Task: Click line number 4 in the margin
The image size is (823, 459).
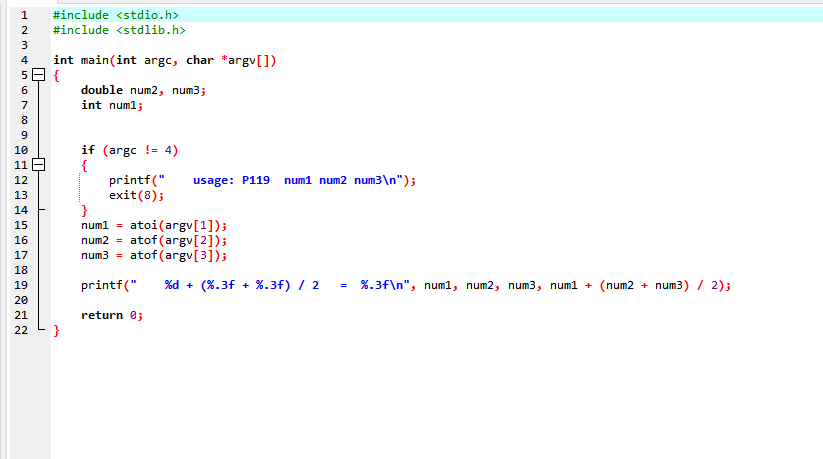Action: pyautogui.click(x=24, y=60)
